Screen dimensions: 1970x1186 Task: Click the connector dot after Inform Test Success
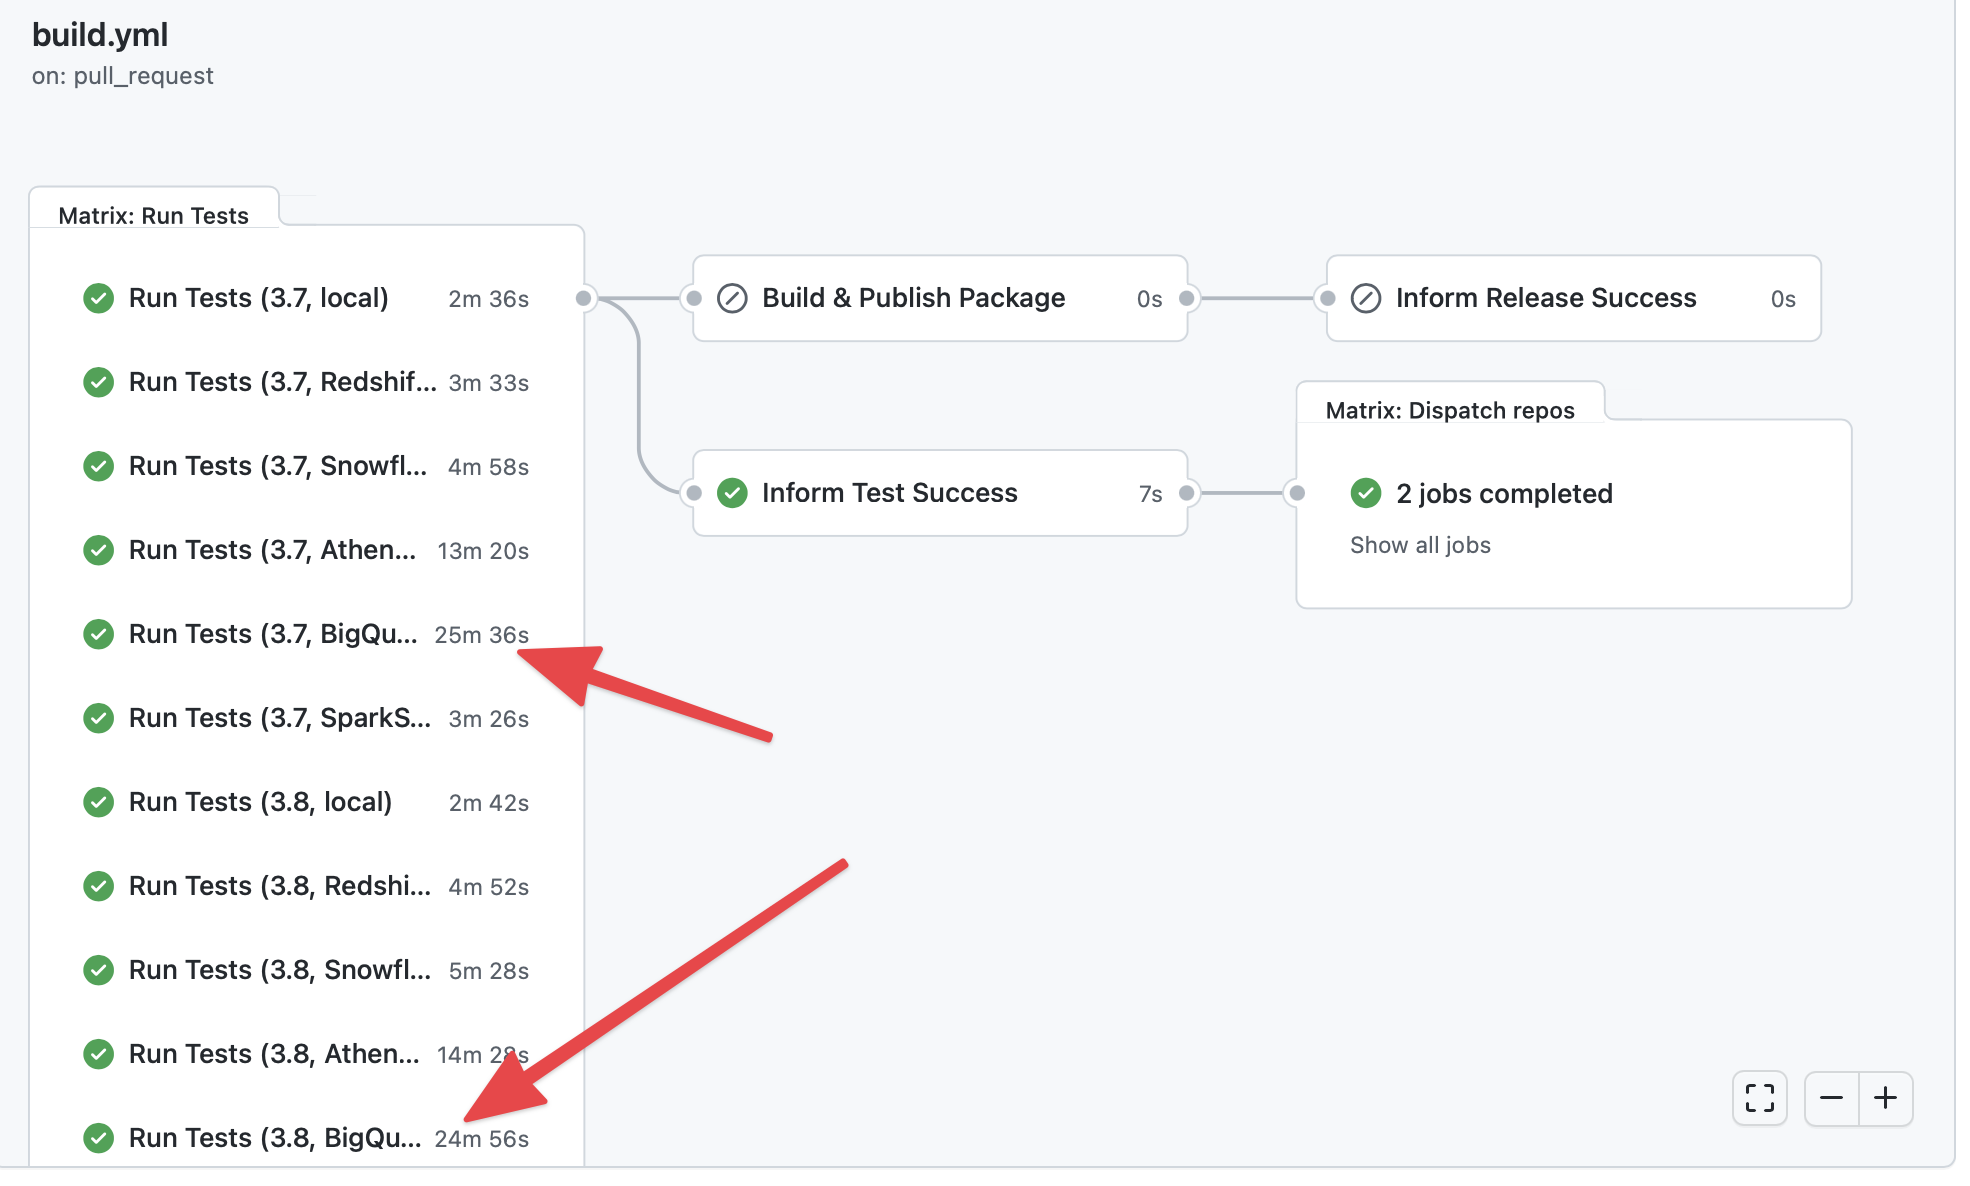[1186, 493]
